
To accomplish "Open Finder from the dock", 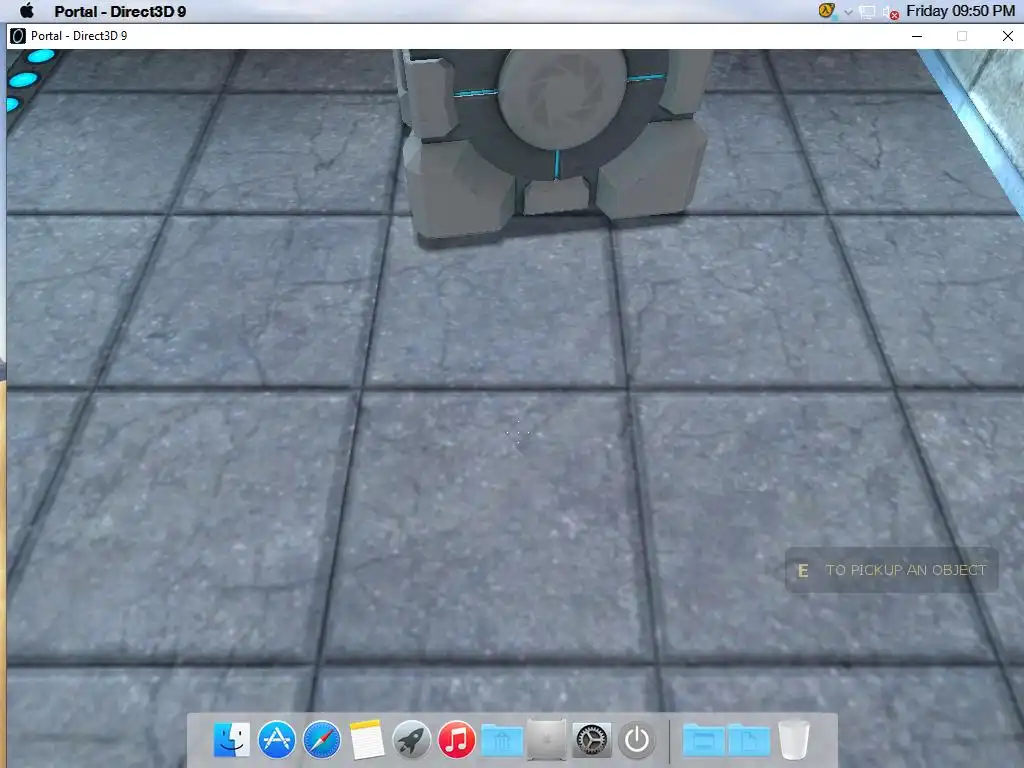I will pyautogui.click(x=231, y=740).
